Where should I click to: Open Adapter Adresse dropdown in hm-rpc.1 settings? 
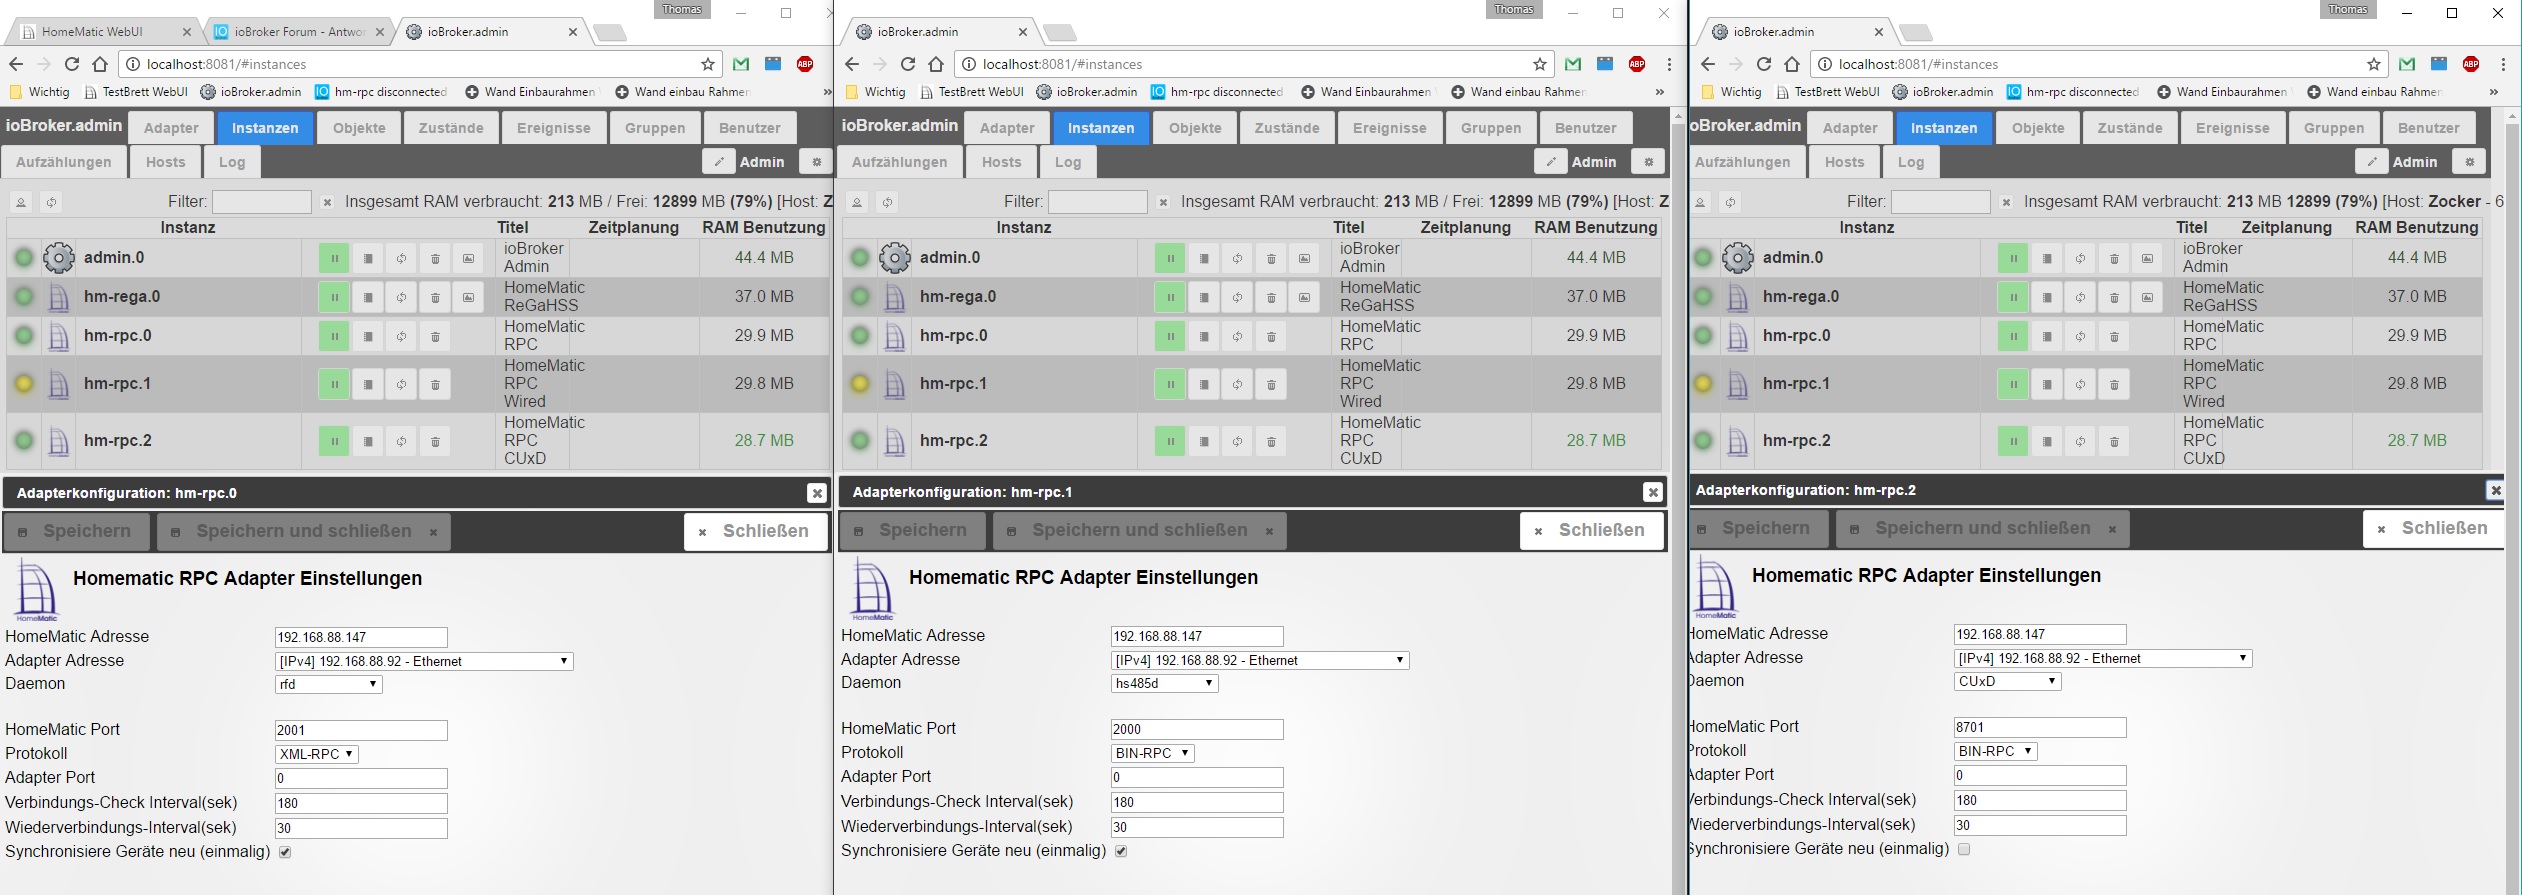1260,660
